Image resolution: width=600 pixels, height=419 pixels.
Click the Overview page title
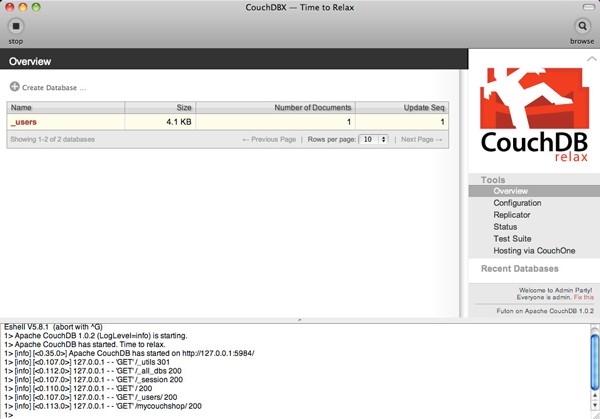pyautogui.click(x=30, y=61)
